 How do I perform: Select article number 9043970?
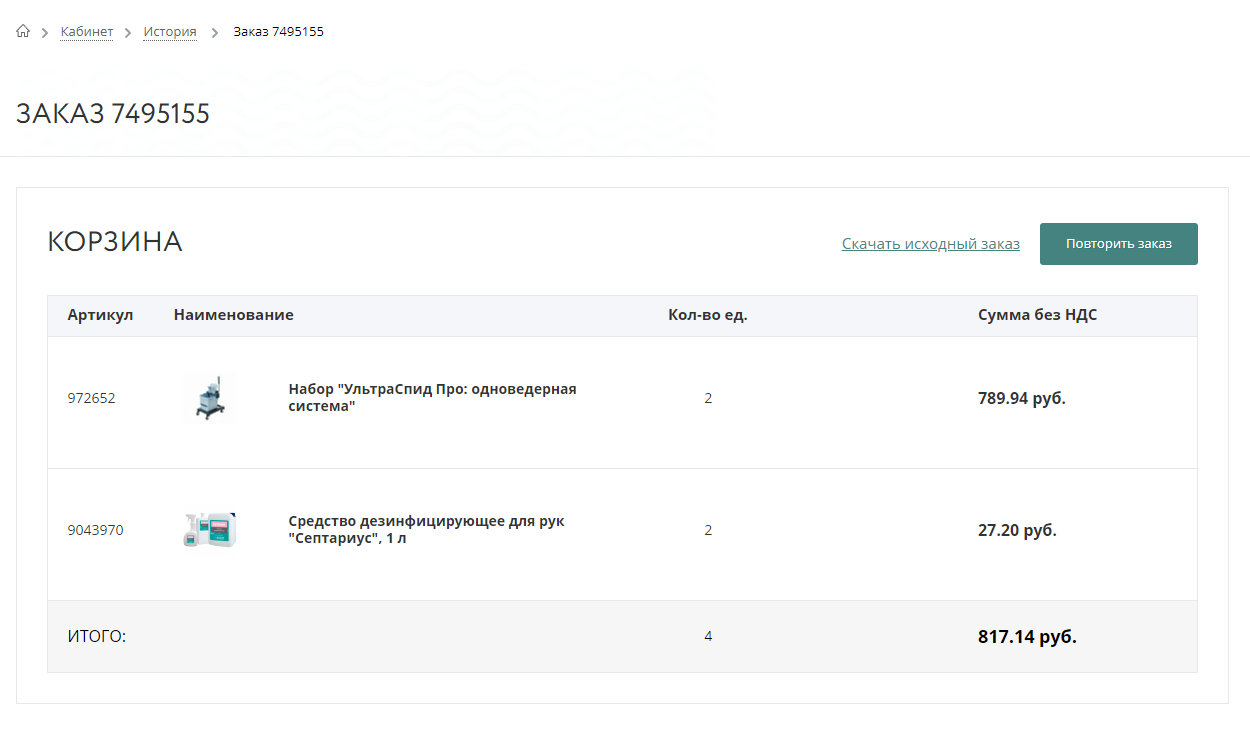(95, 530)
